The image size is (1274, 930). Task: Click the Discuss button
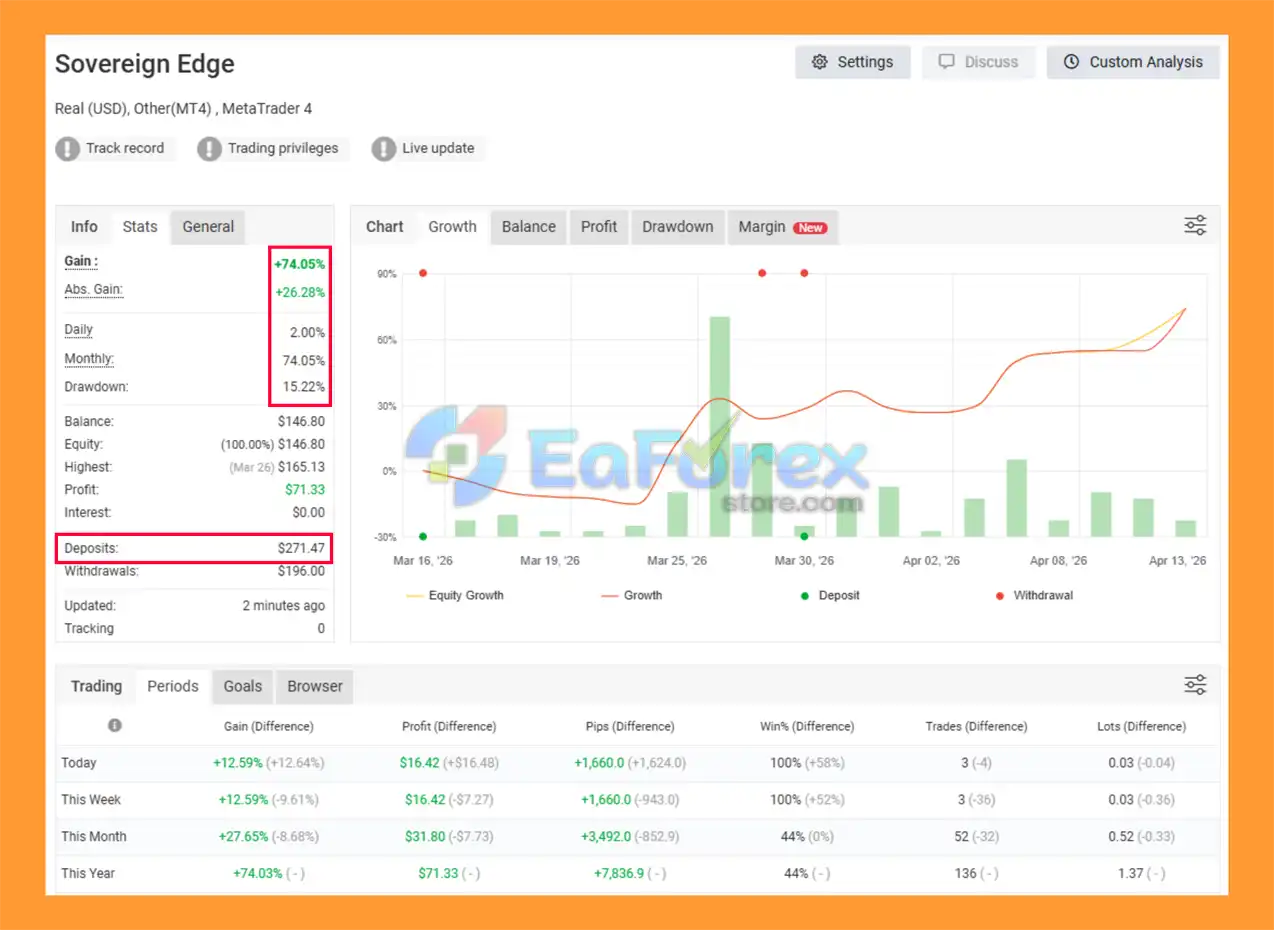978,62
